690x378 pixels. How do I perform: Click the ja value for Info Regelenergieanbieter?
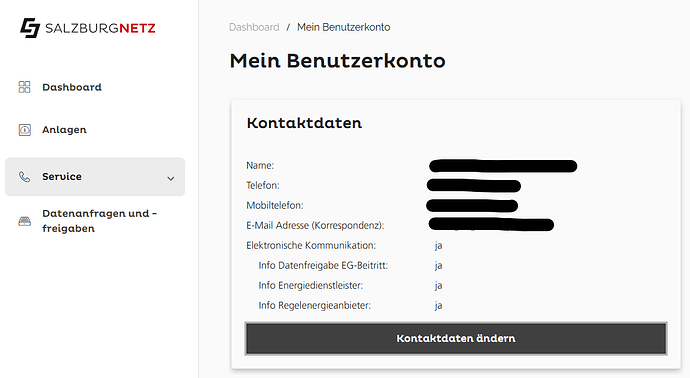pos(438,306)
